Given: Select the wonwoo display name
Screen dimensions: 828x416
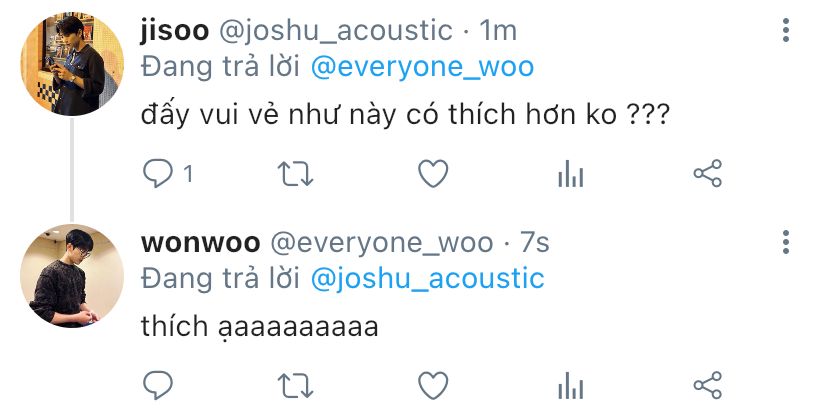Looking at the screenshot, I should click(201, 243).
